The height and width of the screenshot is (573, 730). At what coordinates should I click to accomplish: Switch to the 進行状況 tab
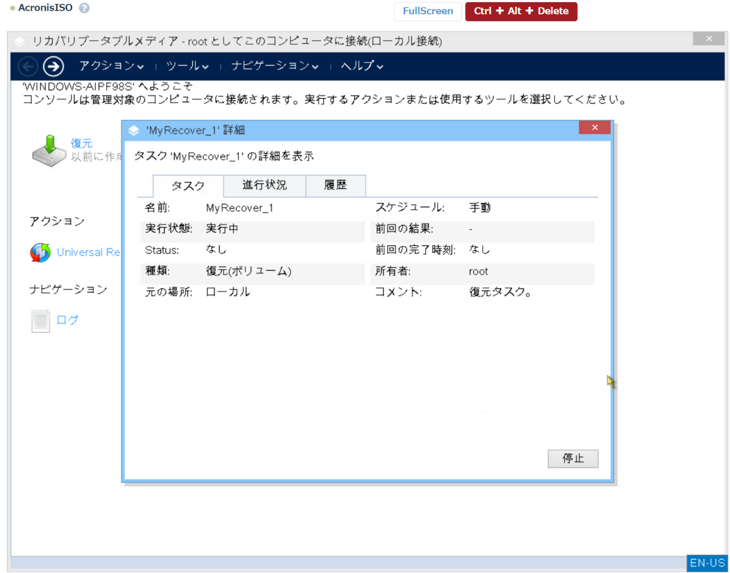point(264,185)
